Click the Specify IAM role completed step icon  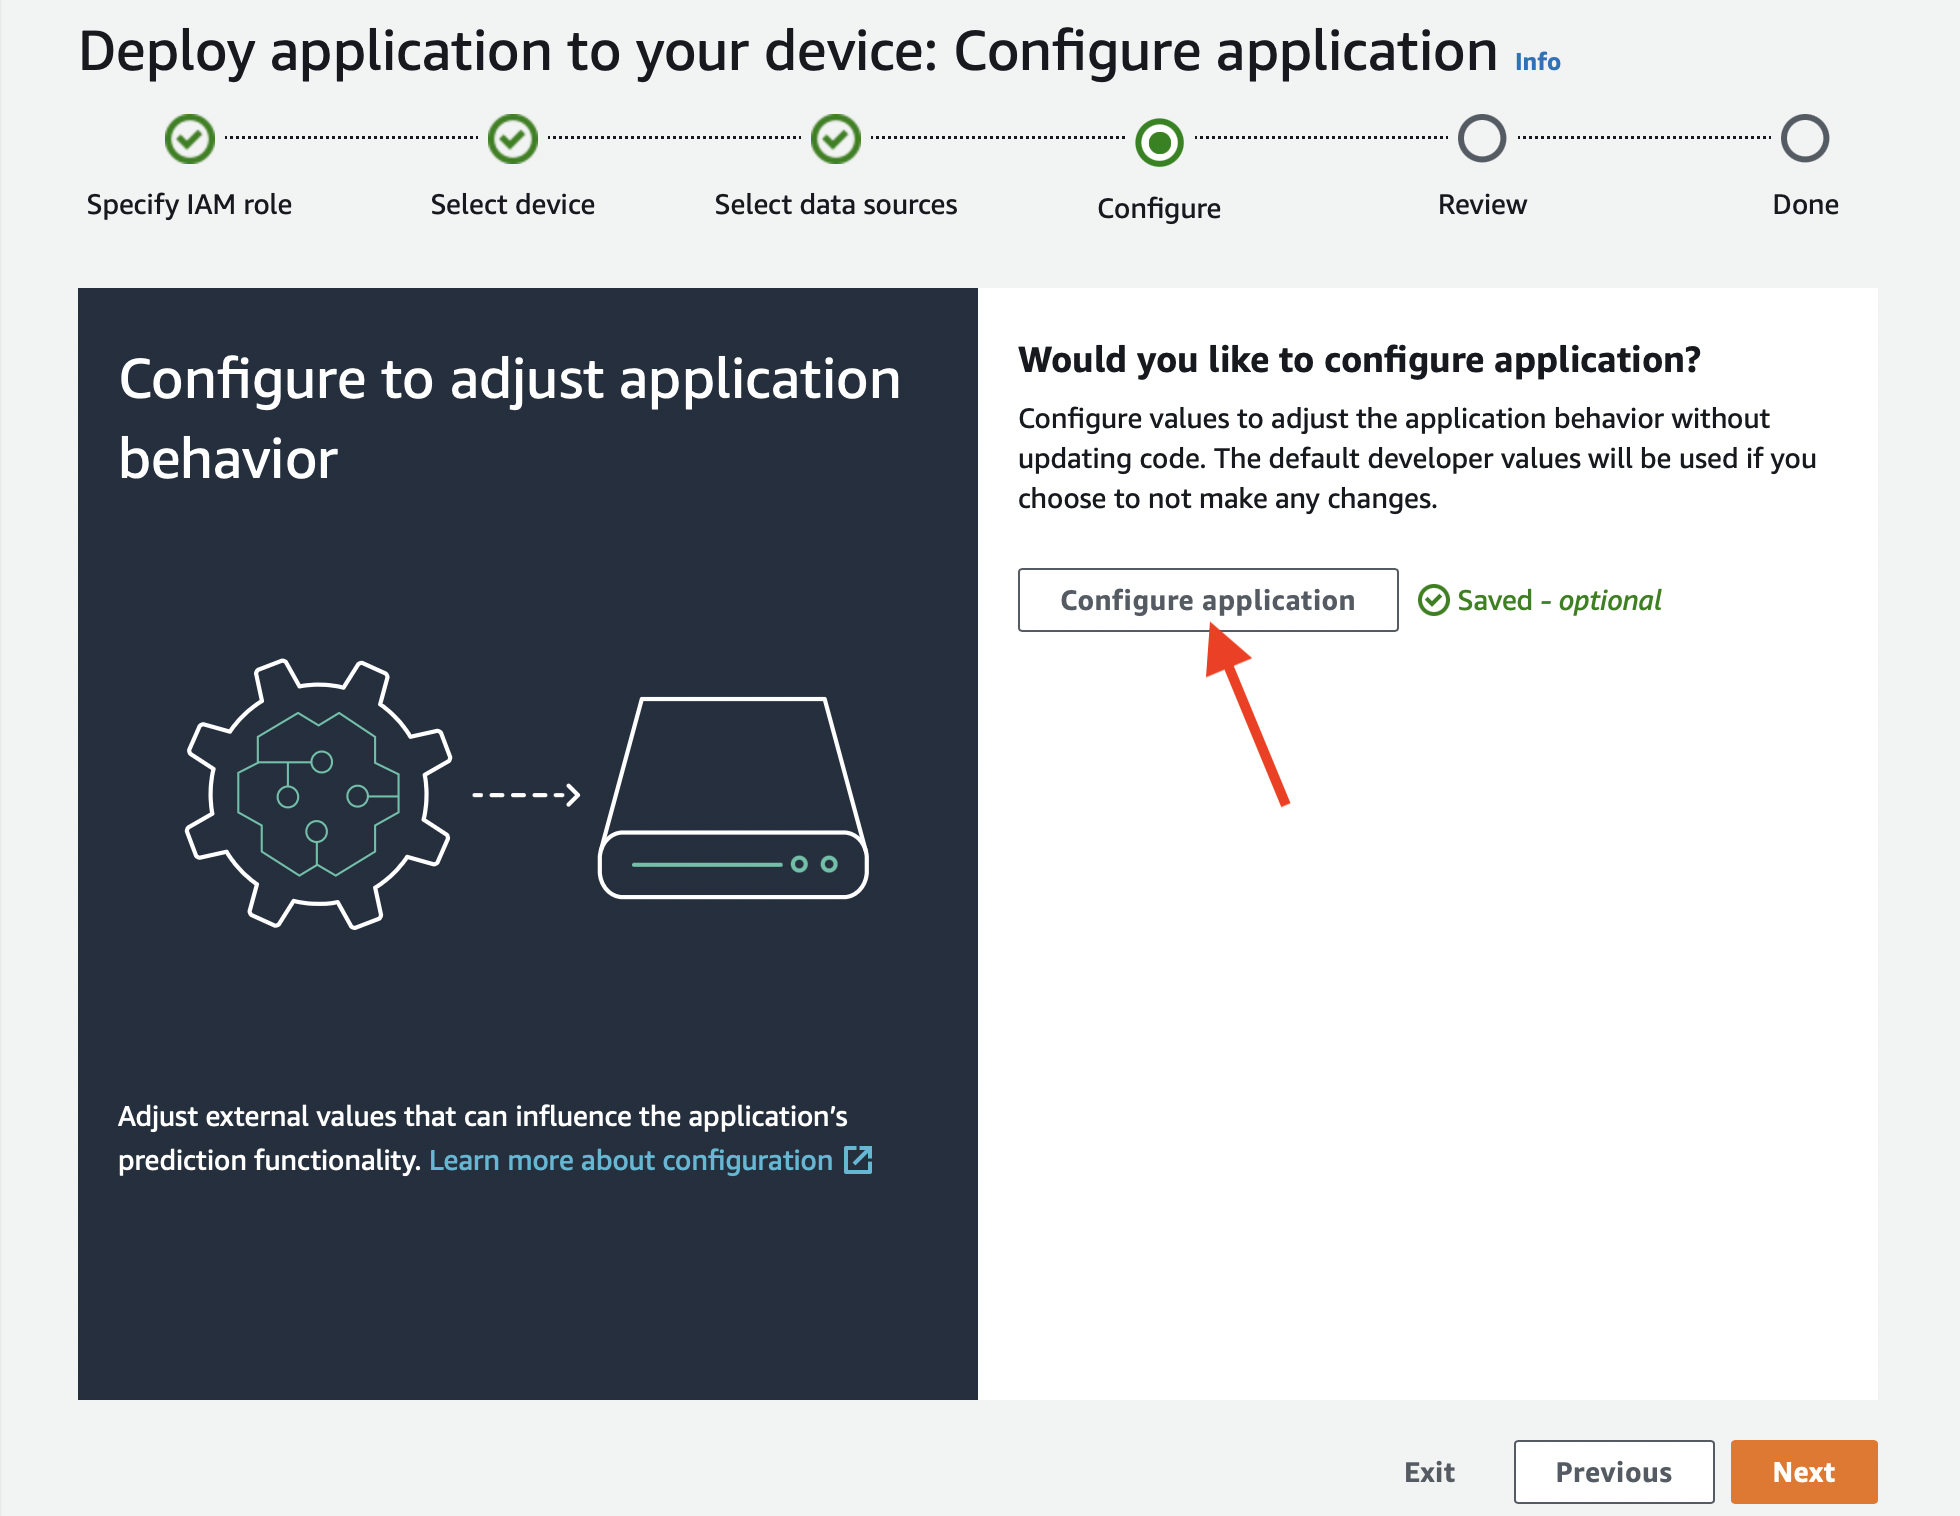click(189, 139)
